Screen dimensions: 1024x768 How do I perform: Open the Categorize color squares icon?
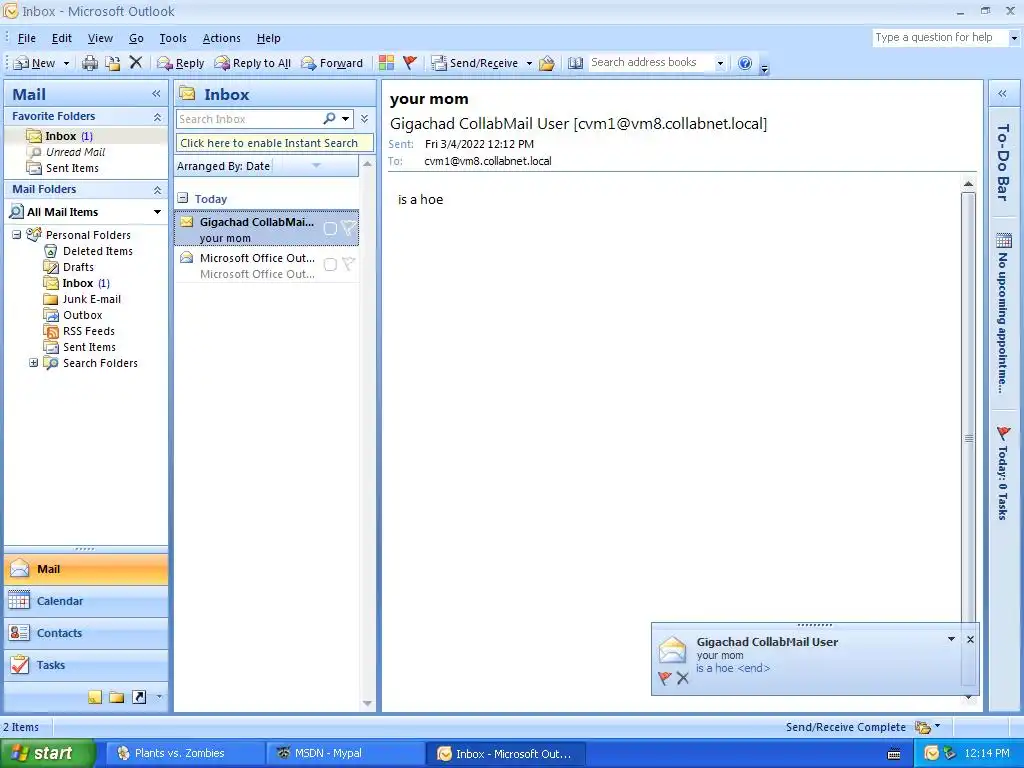coord(387,63)
